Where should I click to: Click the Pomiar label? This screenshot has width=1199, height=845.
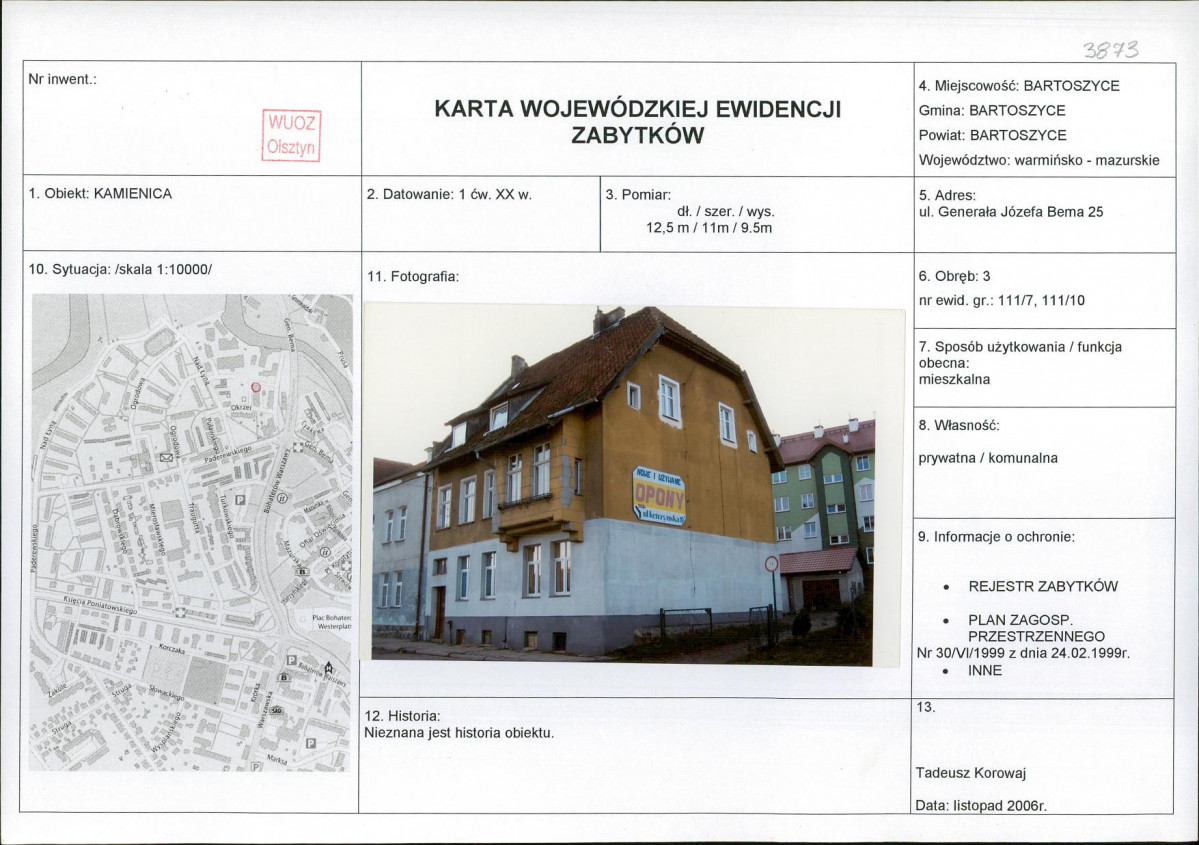click(x=638, y=194)
